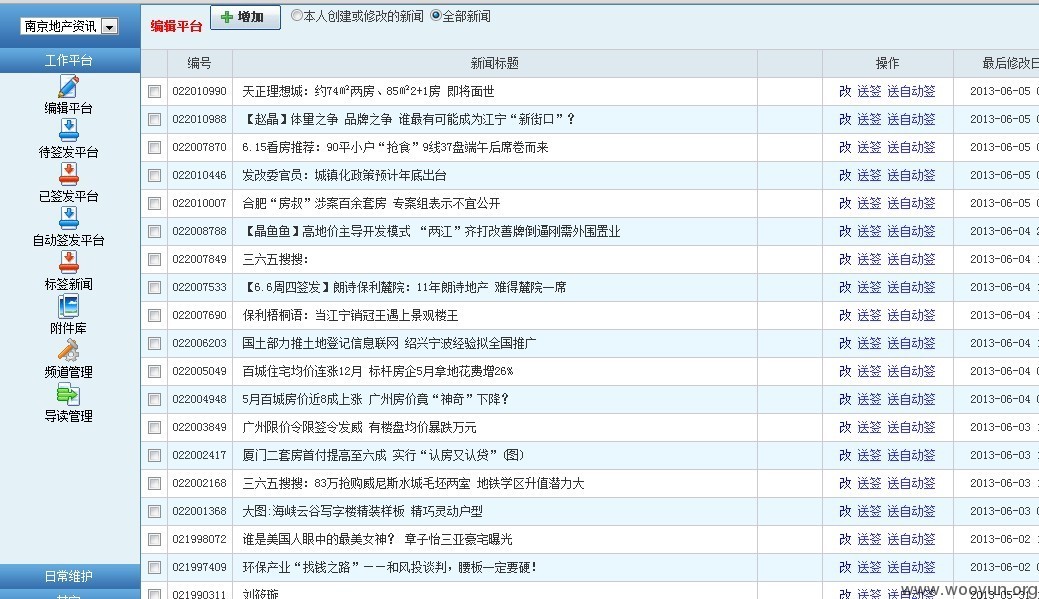Check the box for news 022010990

coord(154,91)
